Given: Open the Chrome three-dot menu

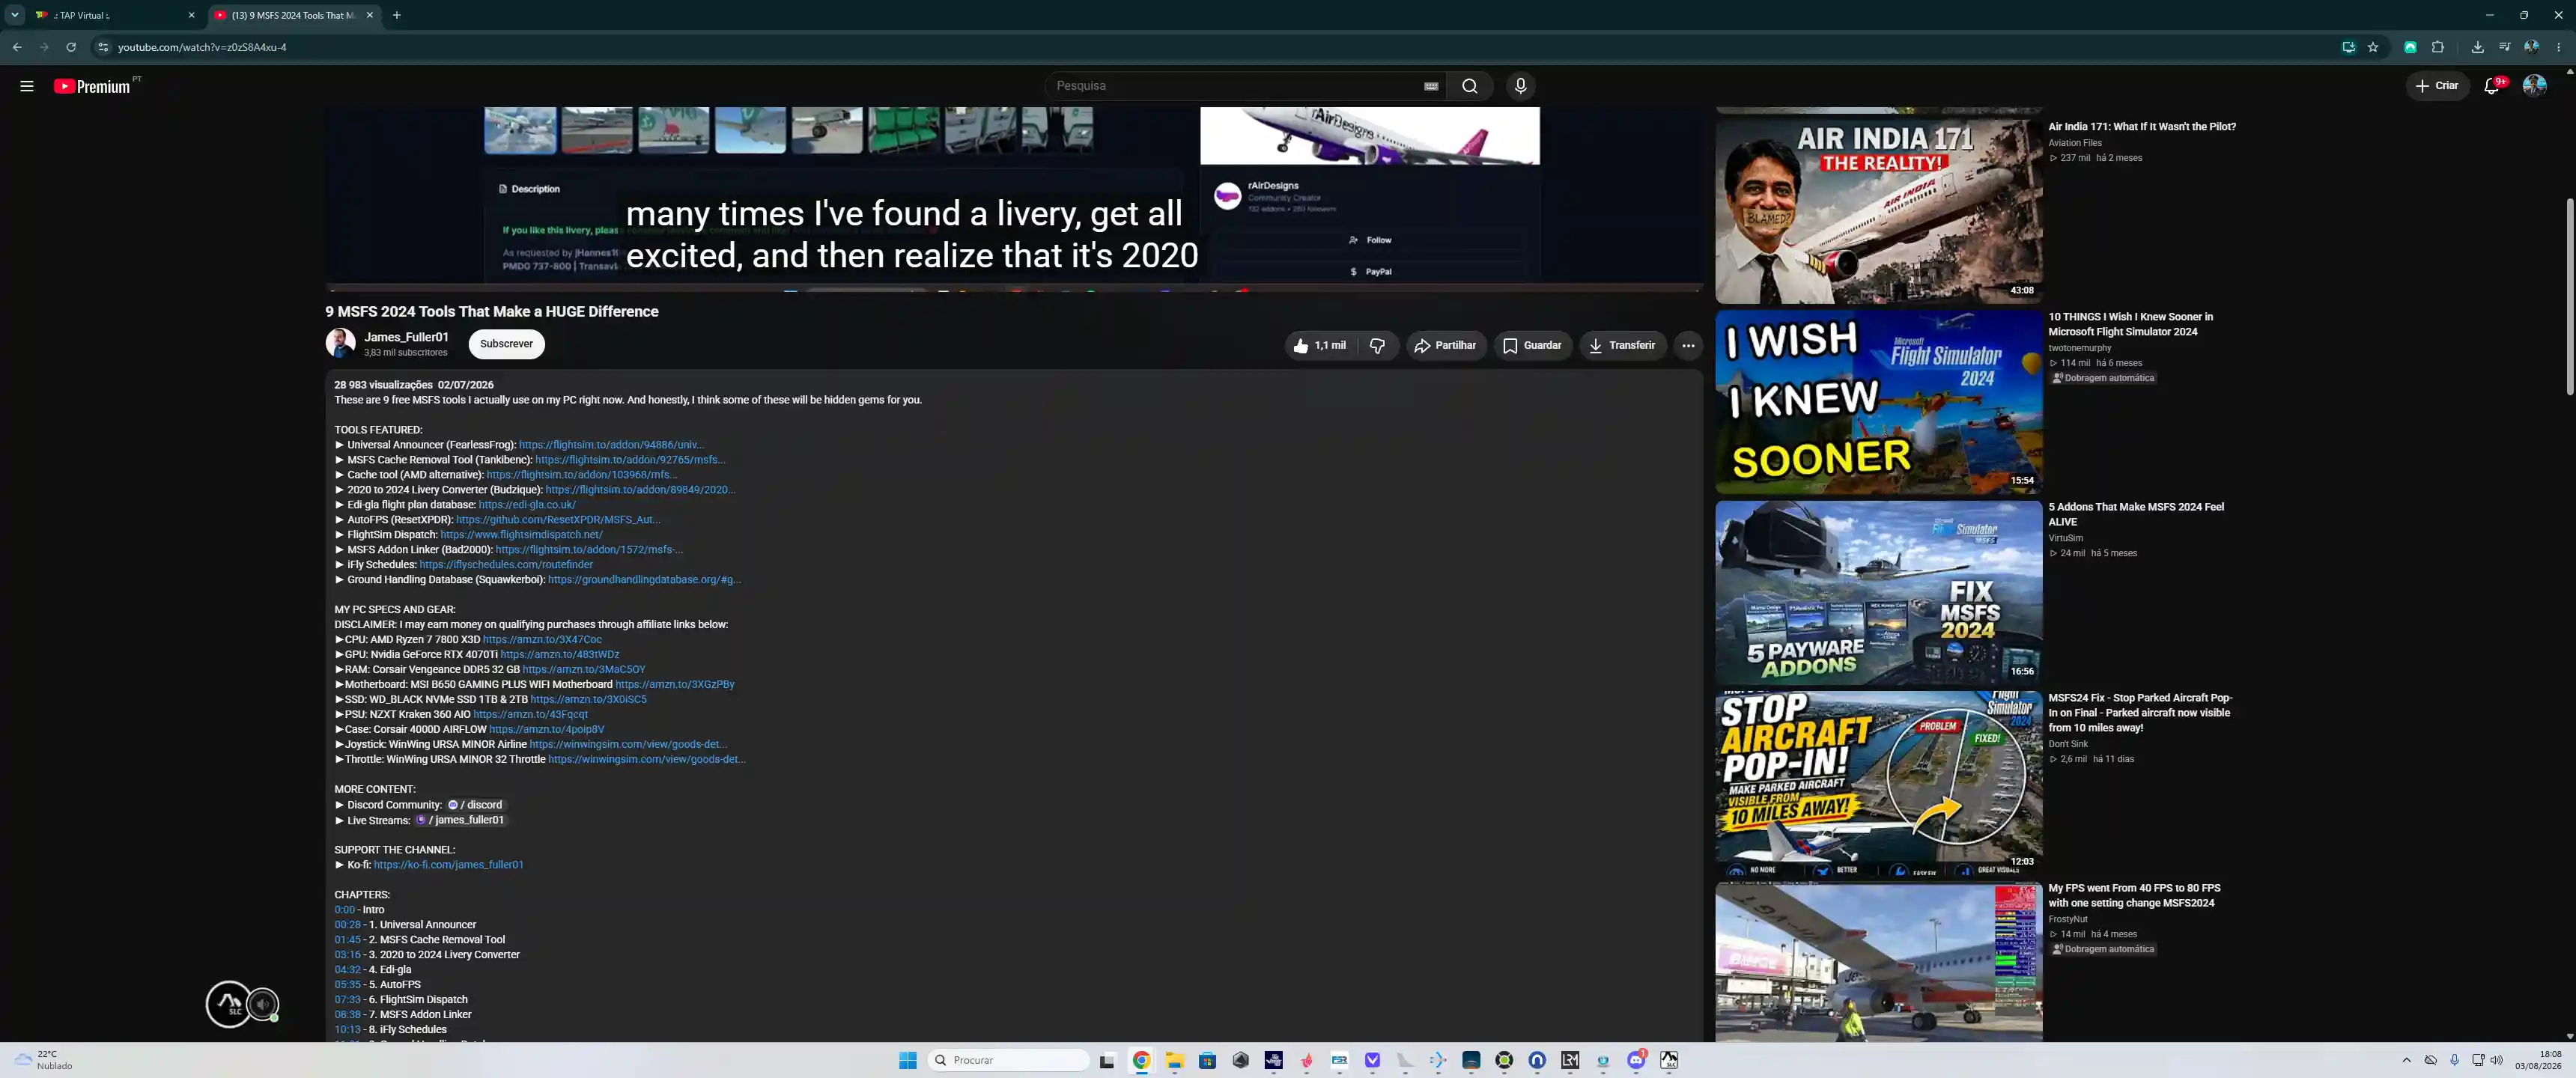Looking at the screenshot, I should [2558, 47].
